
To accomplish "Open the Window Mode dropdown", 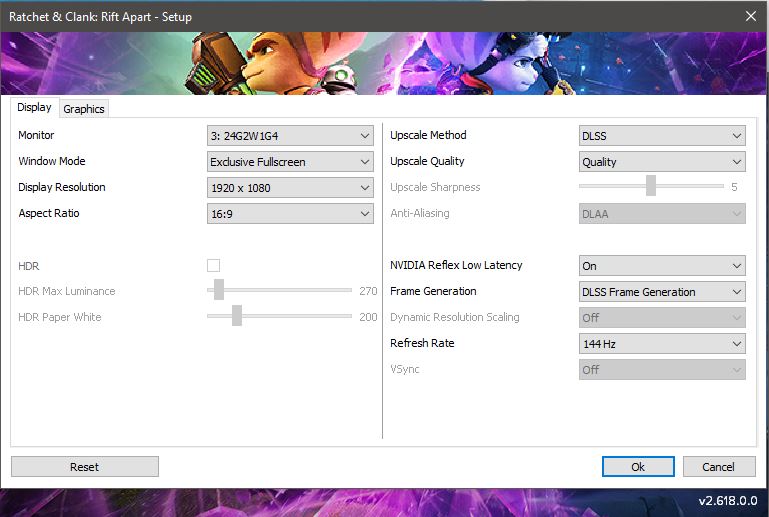I will [290, 161].
